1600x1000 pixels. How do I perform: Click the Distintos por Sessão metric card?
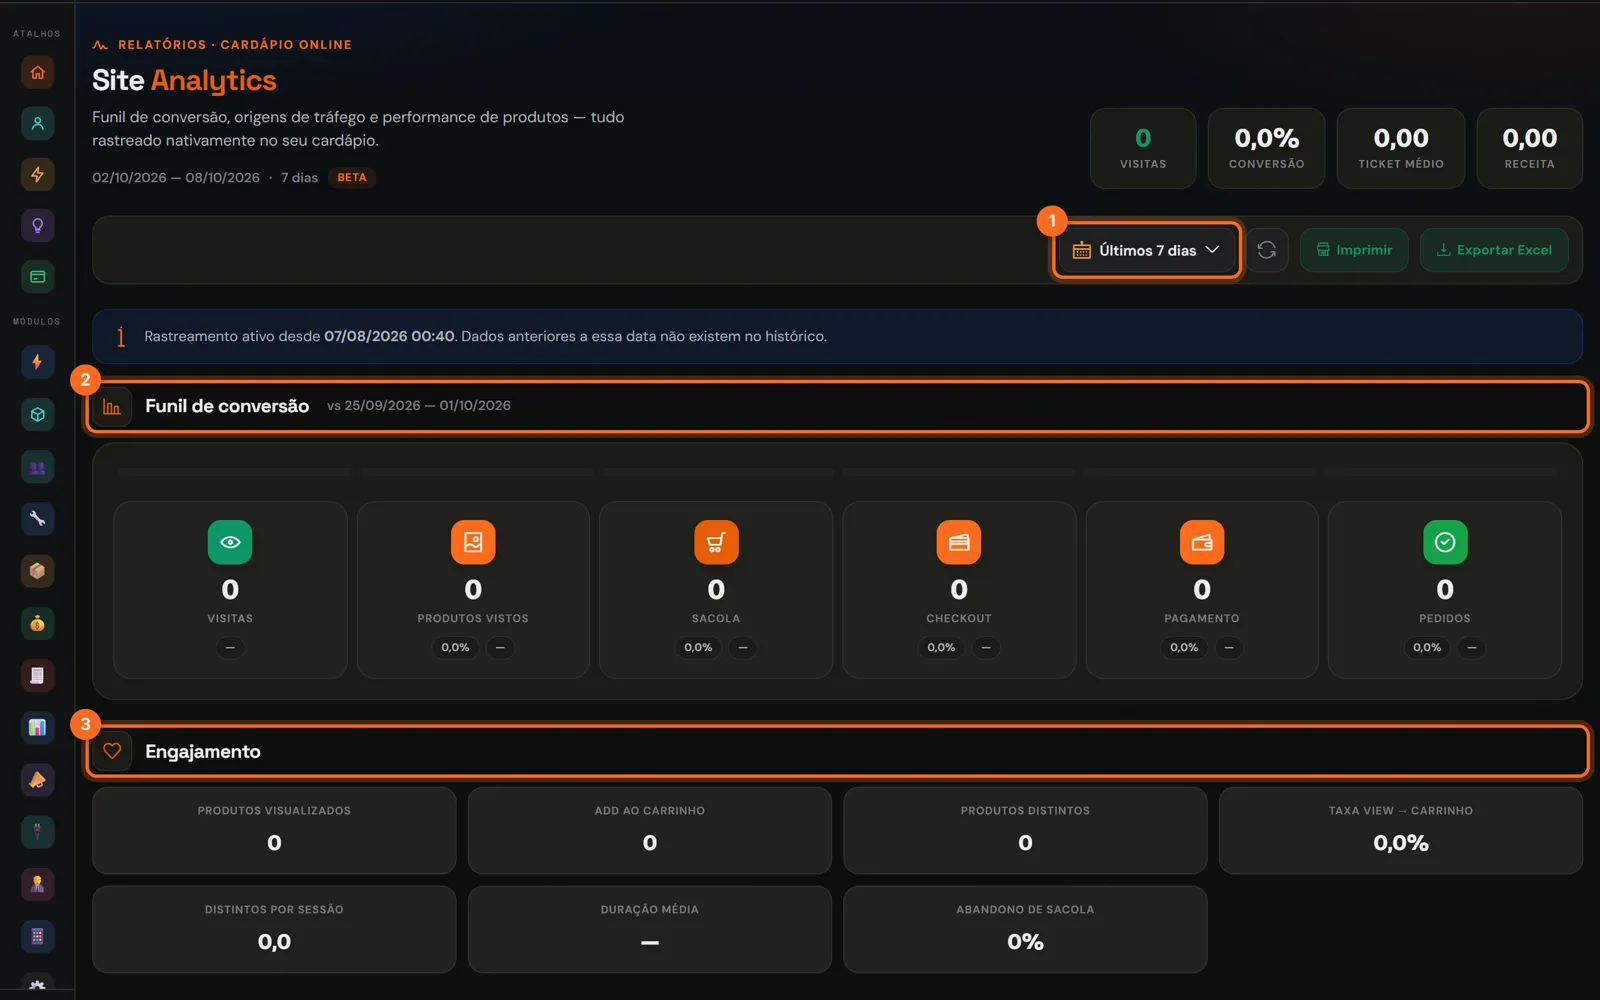[x=274, y=929]
